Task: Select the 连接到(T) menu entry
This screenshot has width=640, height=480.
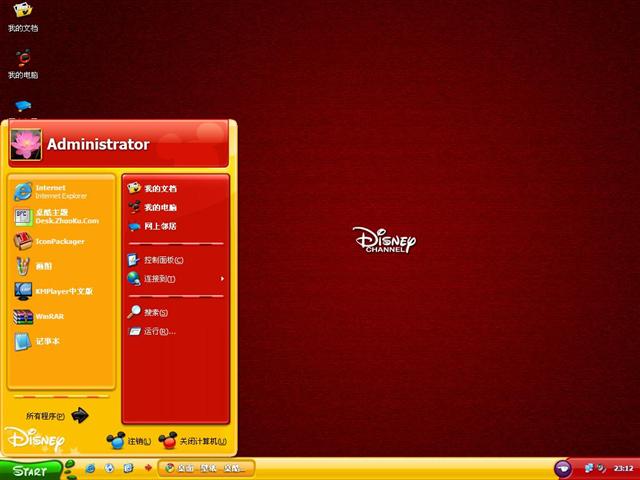Action: tap(176, 279)
